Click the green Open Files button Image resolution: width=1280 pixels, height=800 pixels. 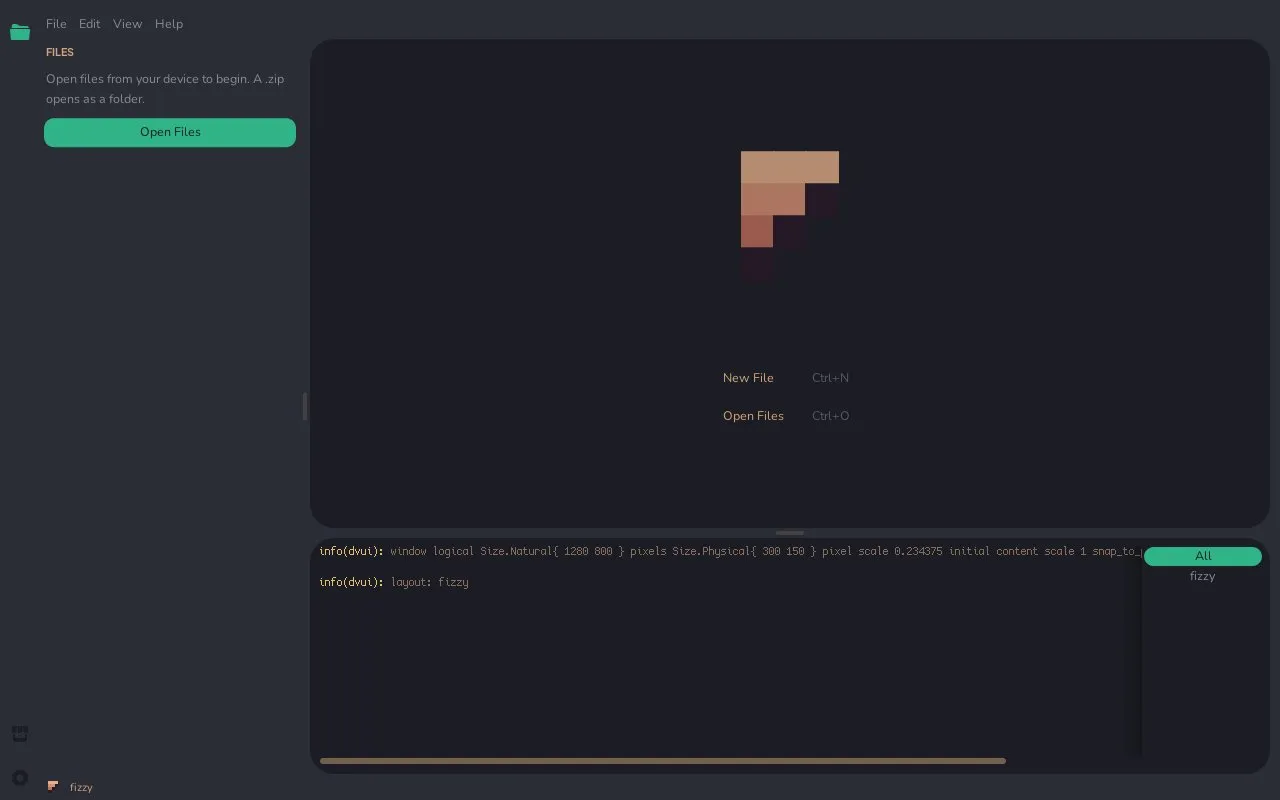pyautogui.click(x=170, y=132)
